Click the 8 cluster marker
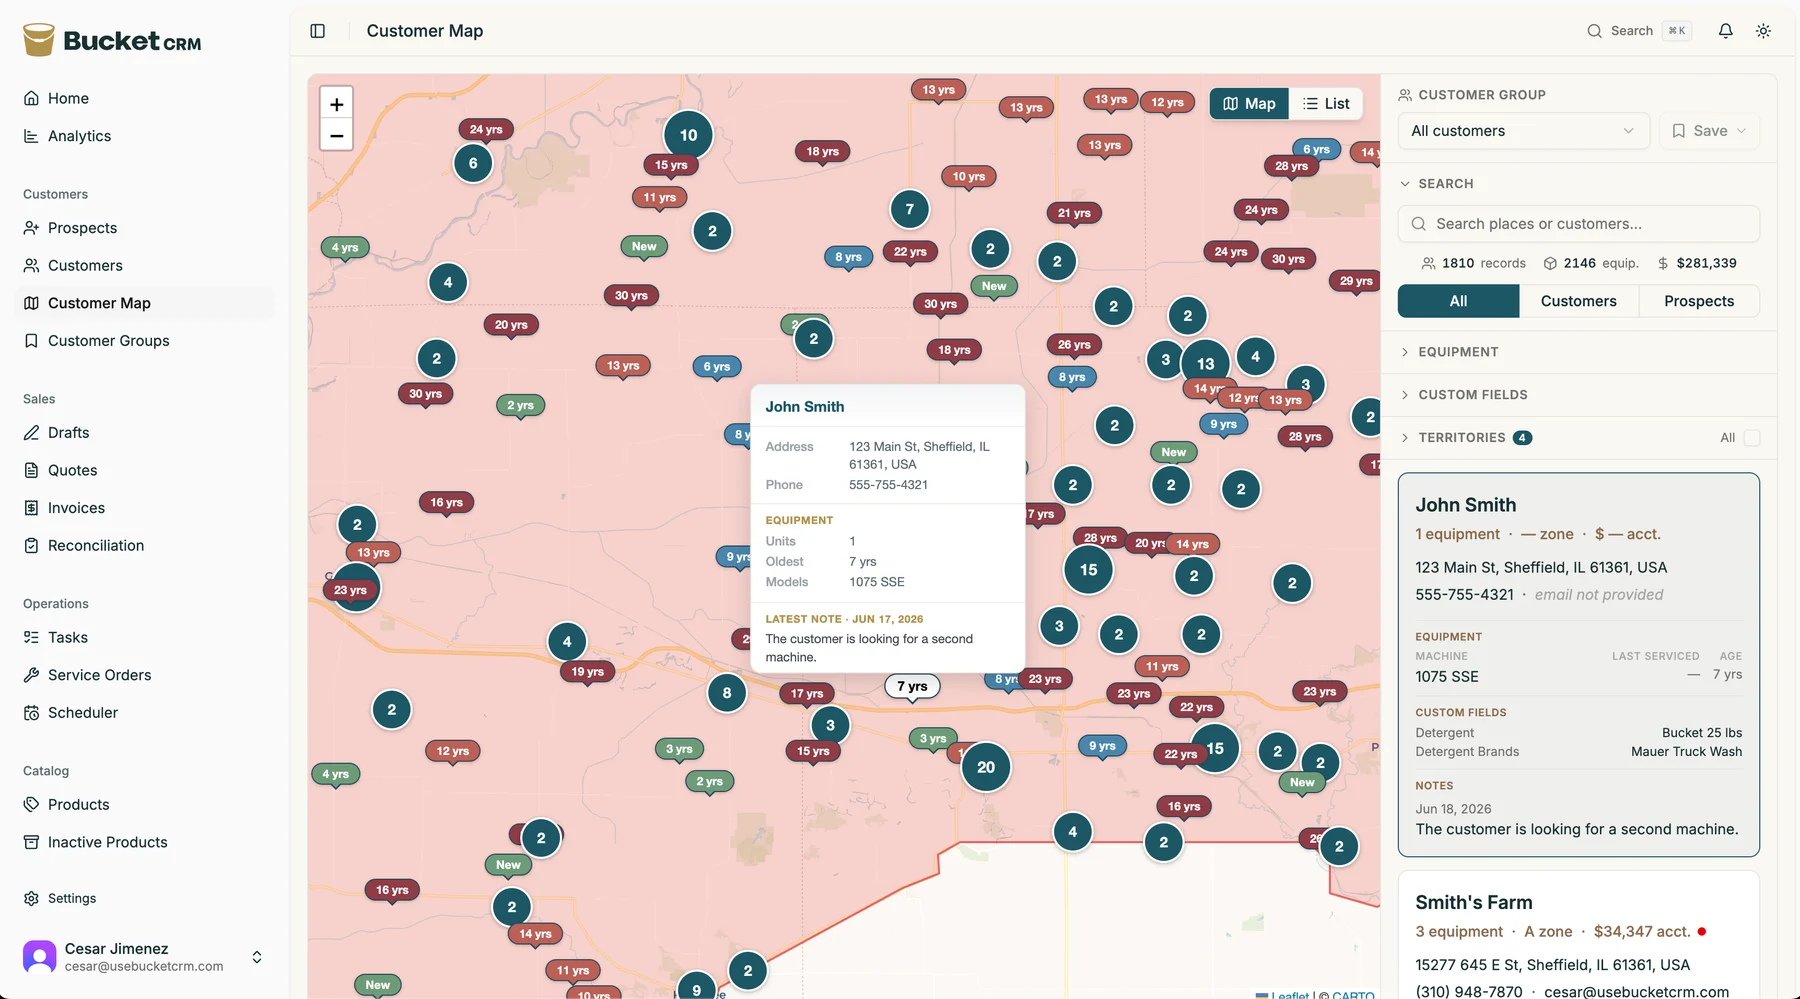Image resolution: width=1800 pixels, height=999 pixels. (727, 693)
